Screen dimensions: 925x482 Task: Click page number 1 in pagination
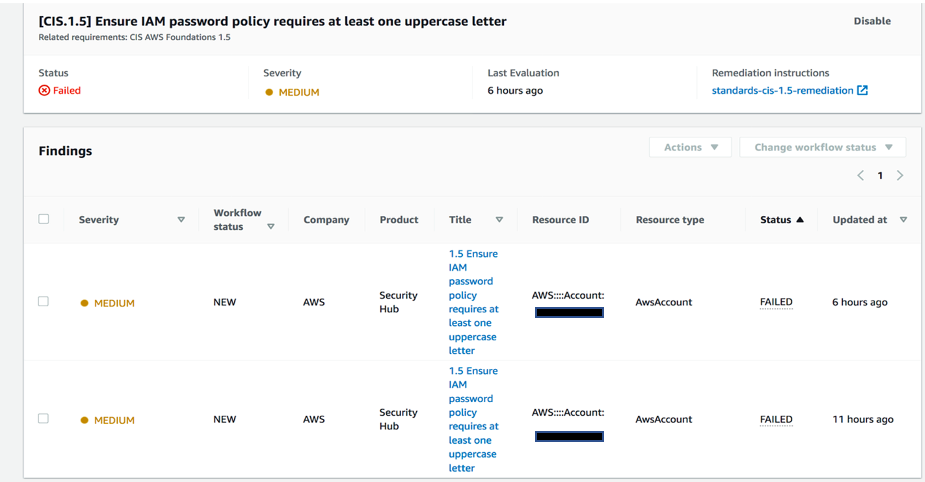(x=880, y=176)
